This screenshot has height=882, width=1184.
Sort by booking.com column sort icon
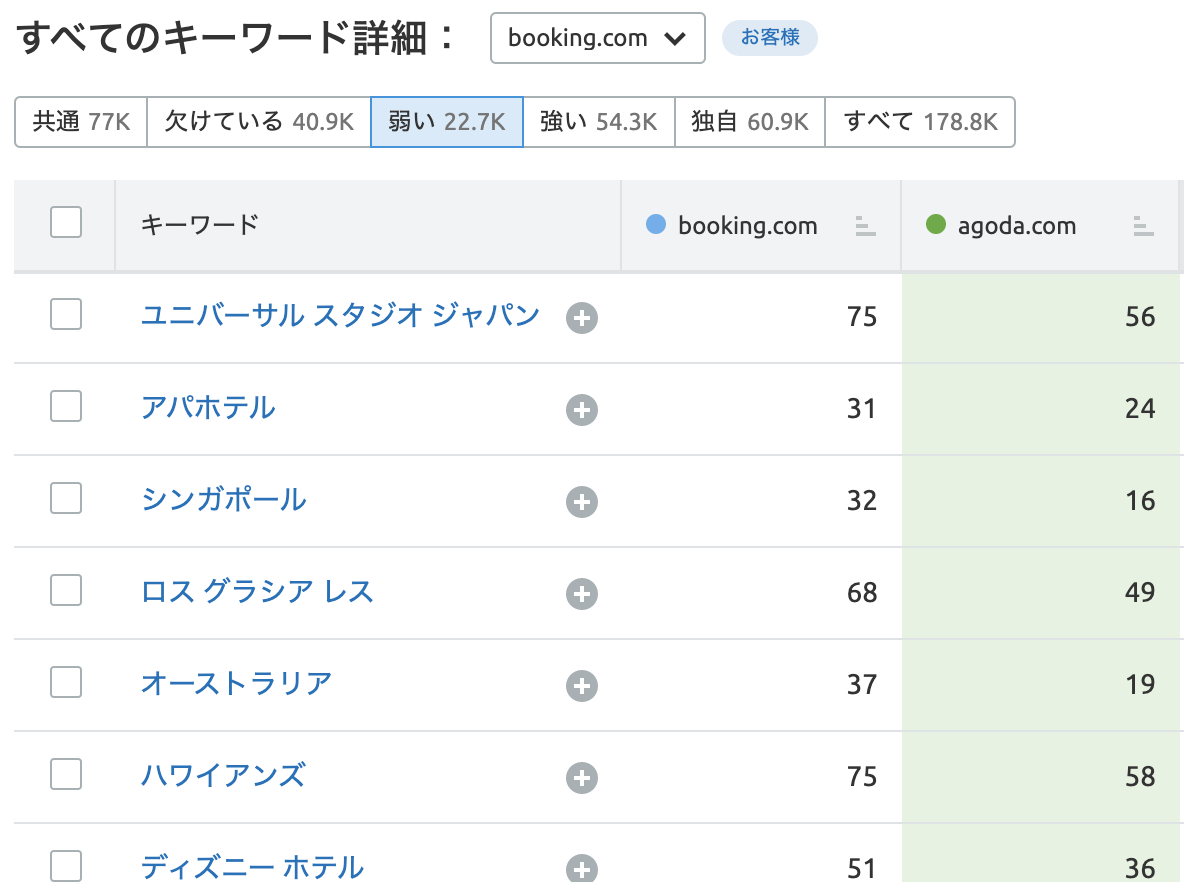point(865,226)
